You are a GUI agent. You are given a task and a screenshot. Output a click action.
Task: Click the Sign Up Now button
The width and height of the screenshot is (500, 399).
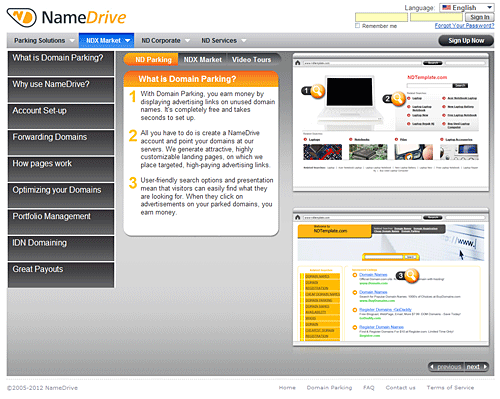pos(466,40)
